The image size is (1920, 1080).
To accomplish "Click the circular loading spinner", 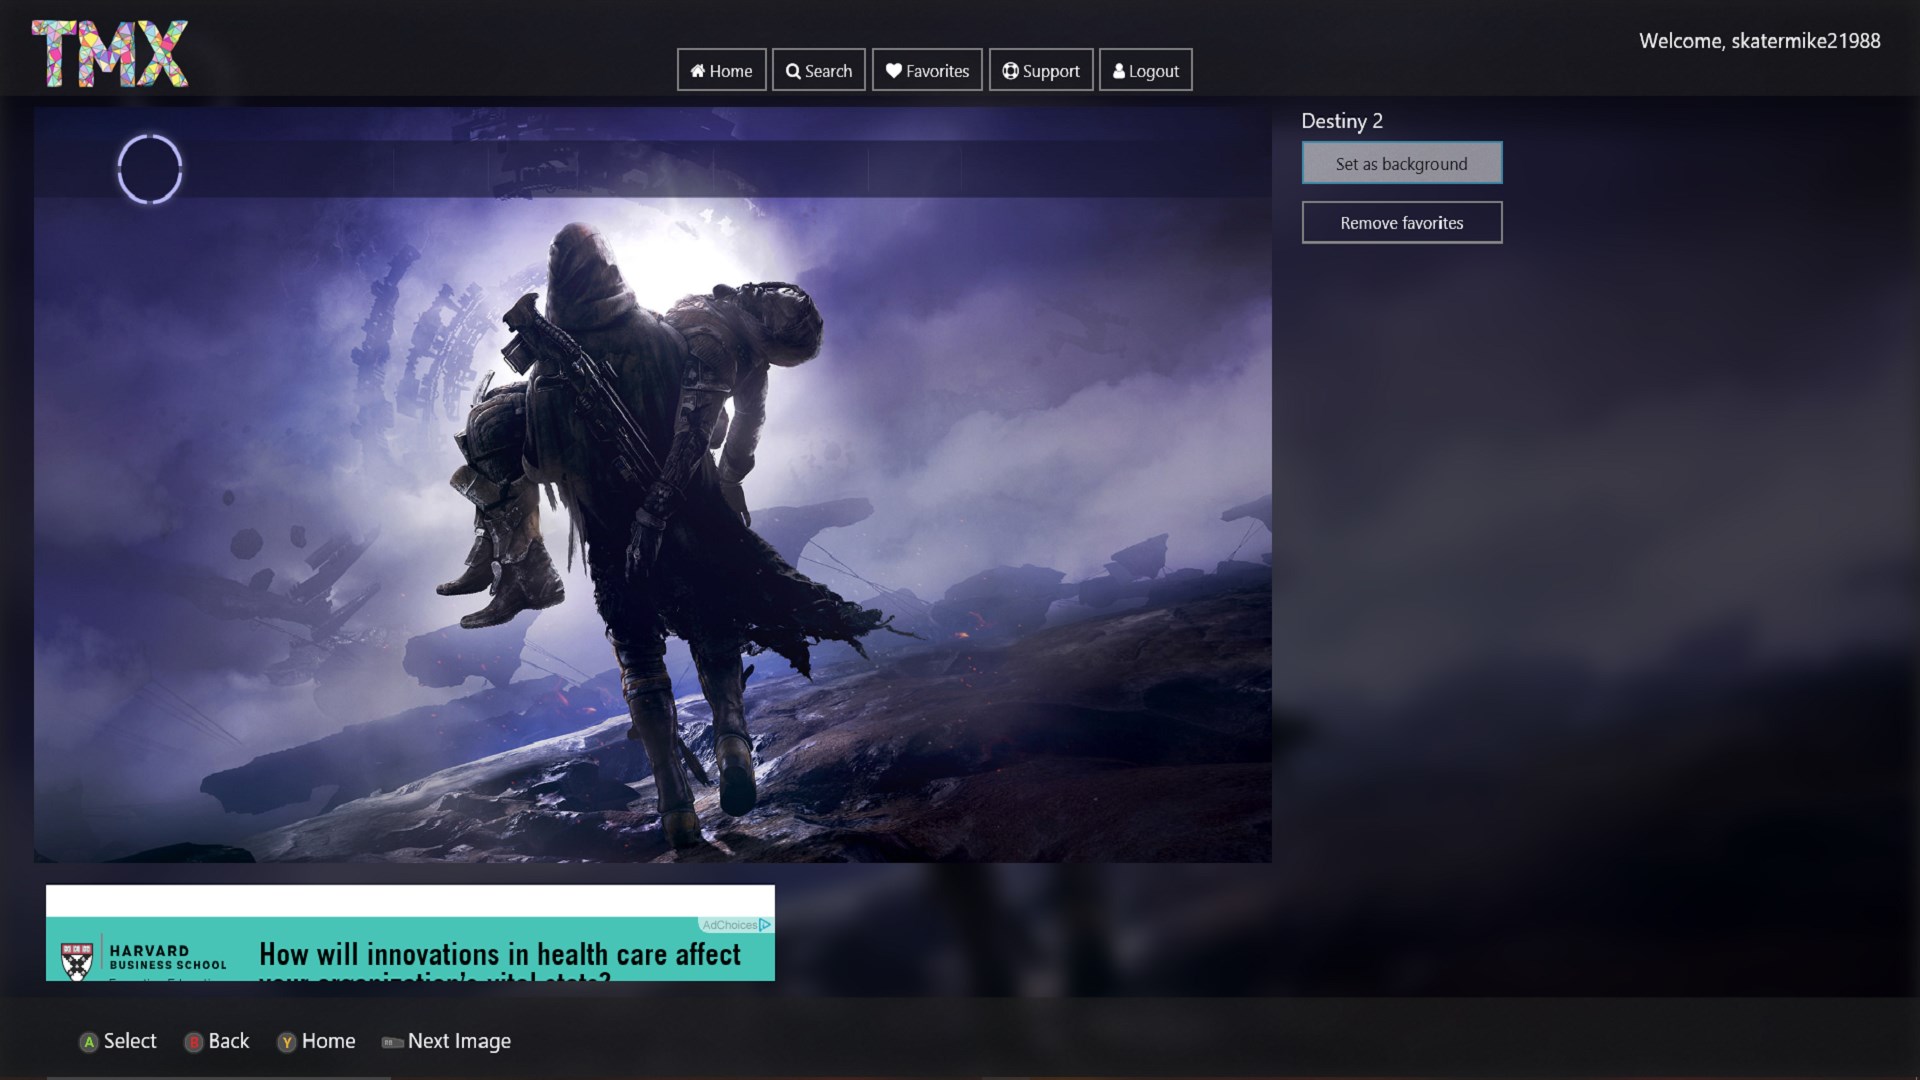I will [x=150, y=169].
